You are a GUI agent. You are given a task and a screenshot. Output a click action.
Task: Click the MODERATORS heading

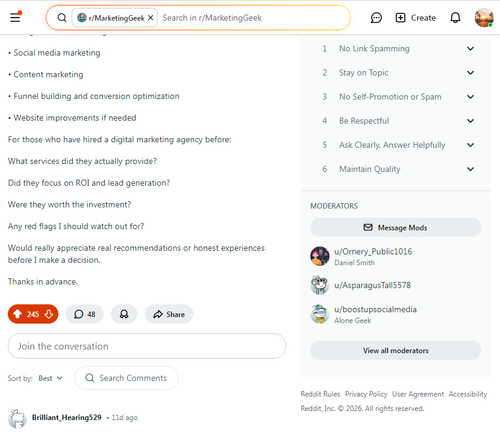click(x=334, y=206)
